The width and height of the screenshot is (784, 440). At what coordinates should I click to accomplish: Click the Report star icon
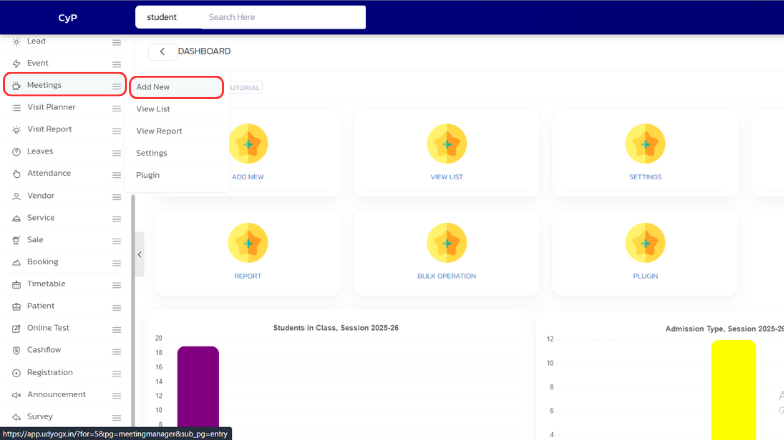pyautogui.click(x=247, y=243)
